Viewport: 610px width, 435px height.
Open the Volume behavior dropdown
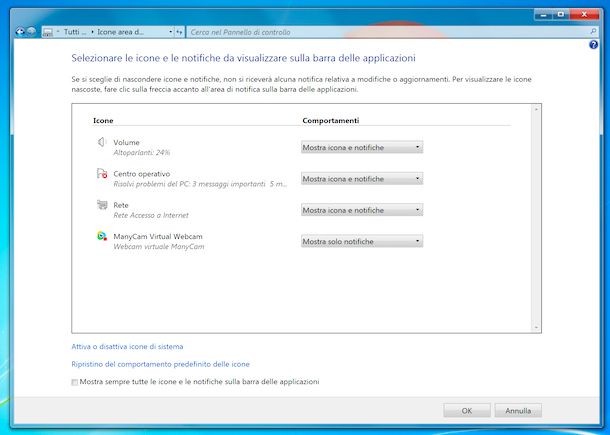point(362,147)
